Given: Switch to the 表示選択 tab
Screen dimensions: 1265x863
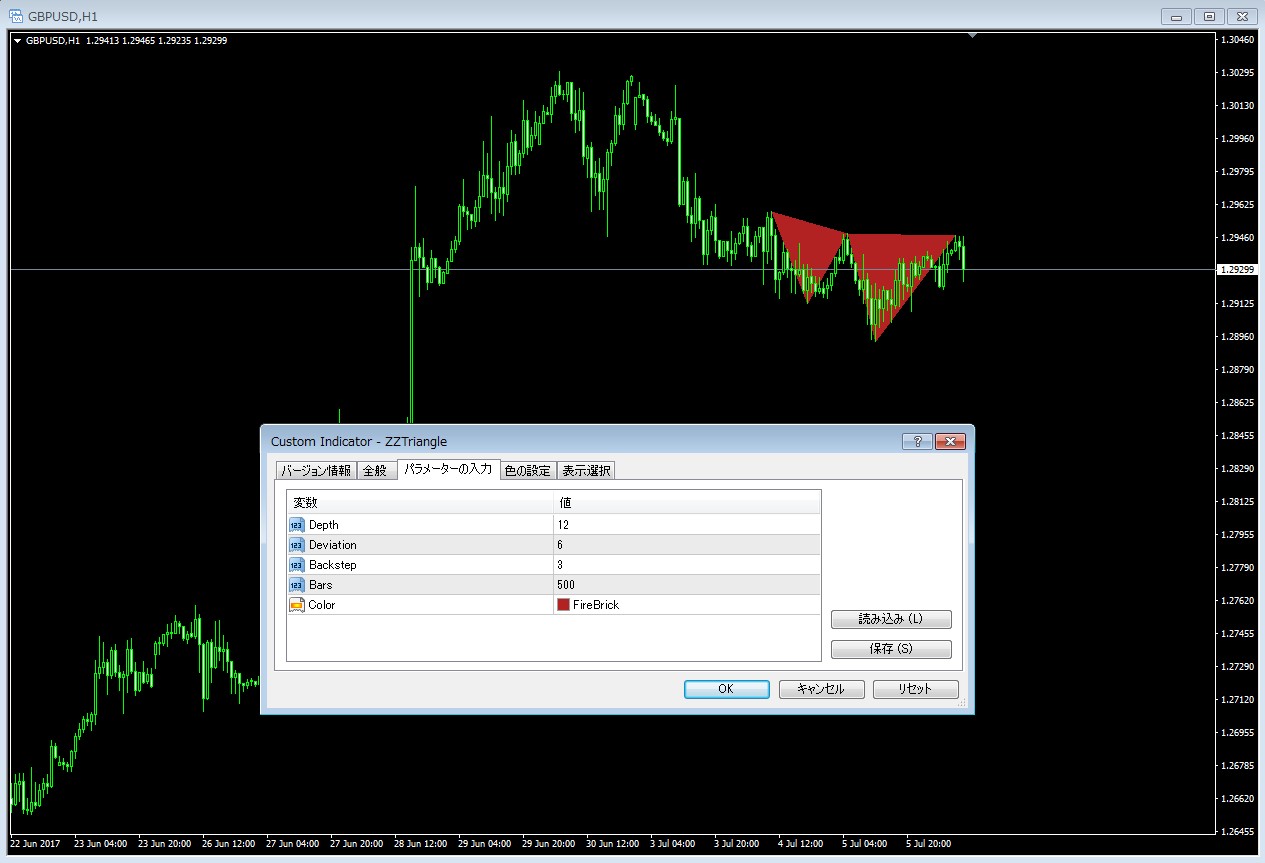Looking at the screenshot, I should (x=585, y=470).
